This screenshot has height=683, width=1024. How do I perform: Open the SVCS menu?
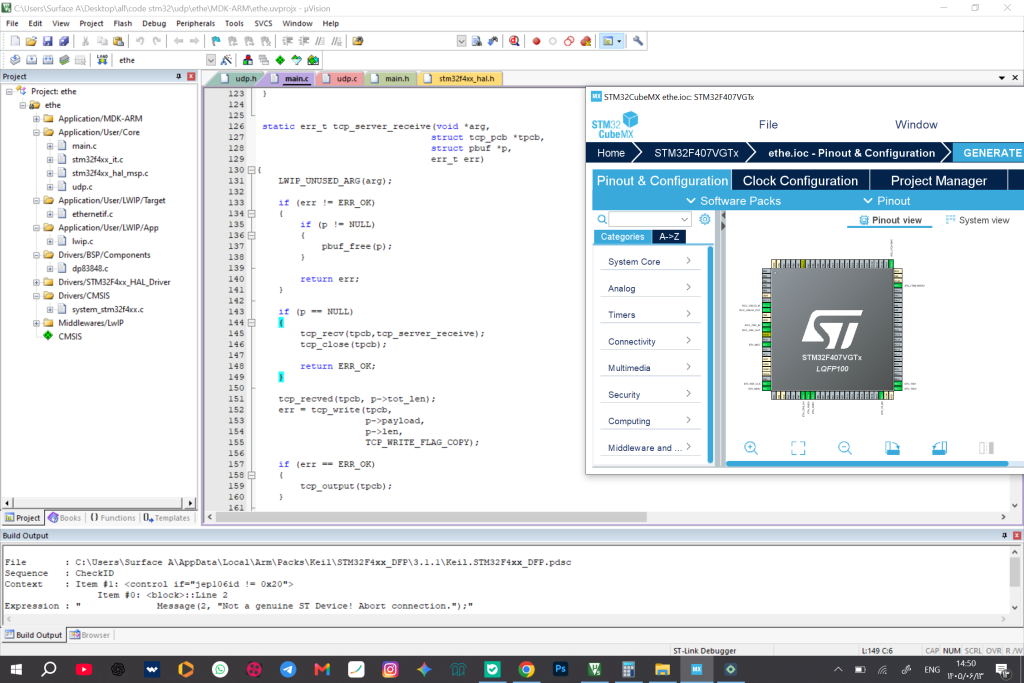263,24
